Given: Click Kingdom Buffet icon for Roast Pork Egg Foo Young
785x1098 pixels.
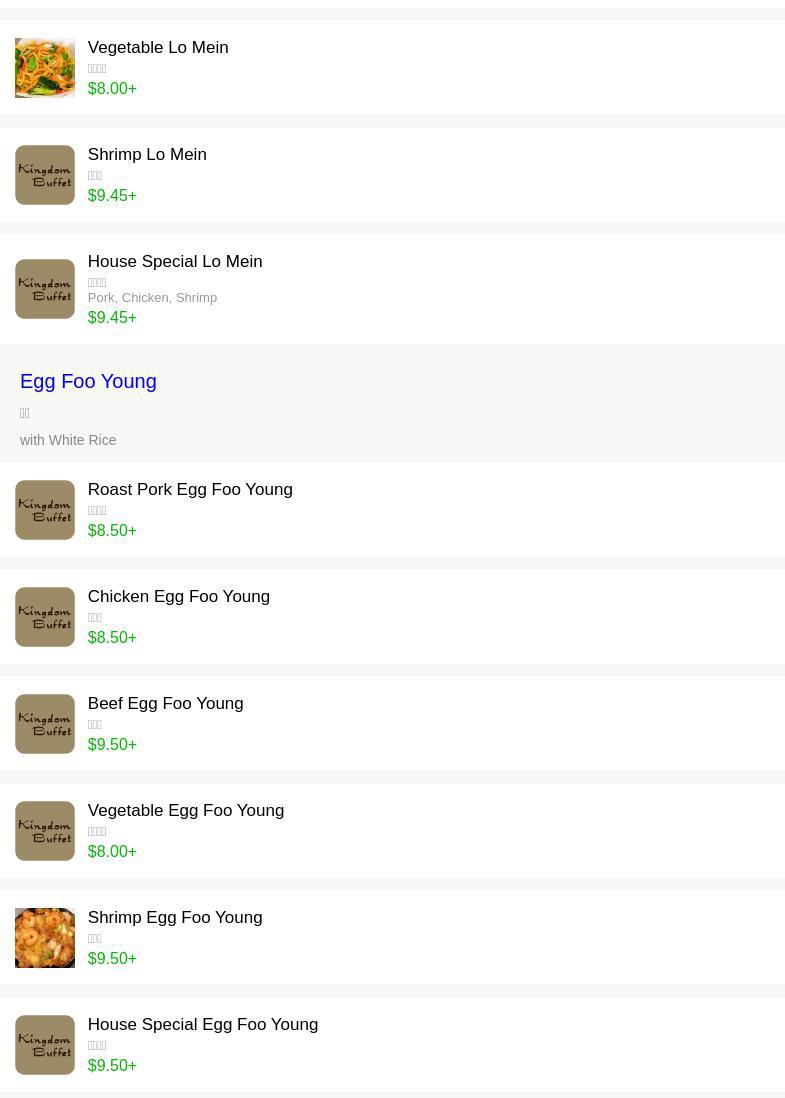Looking at the screenshot, I should pos(45,510).
